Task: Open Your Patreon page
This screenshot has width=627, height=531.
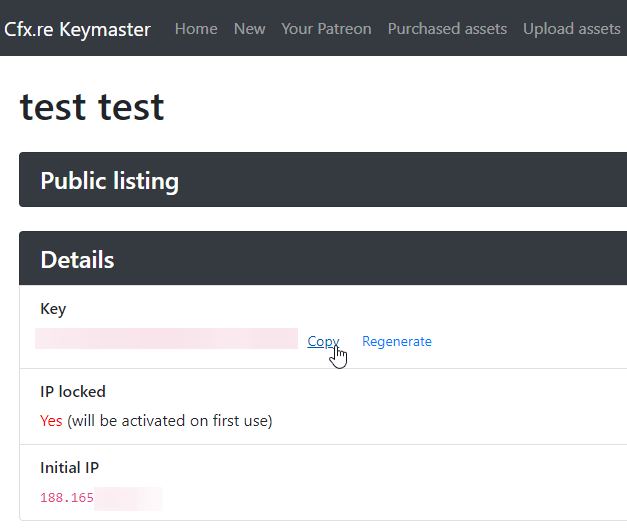Action: pos(326,29)
